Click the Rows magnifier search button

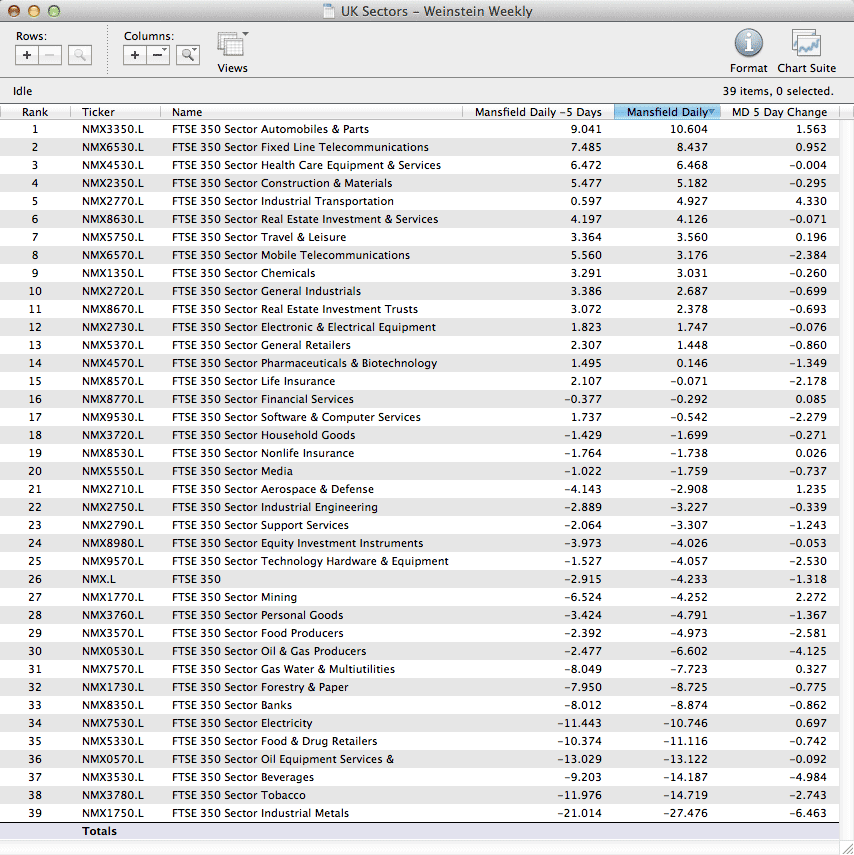[80, 55]
